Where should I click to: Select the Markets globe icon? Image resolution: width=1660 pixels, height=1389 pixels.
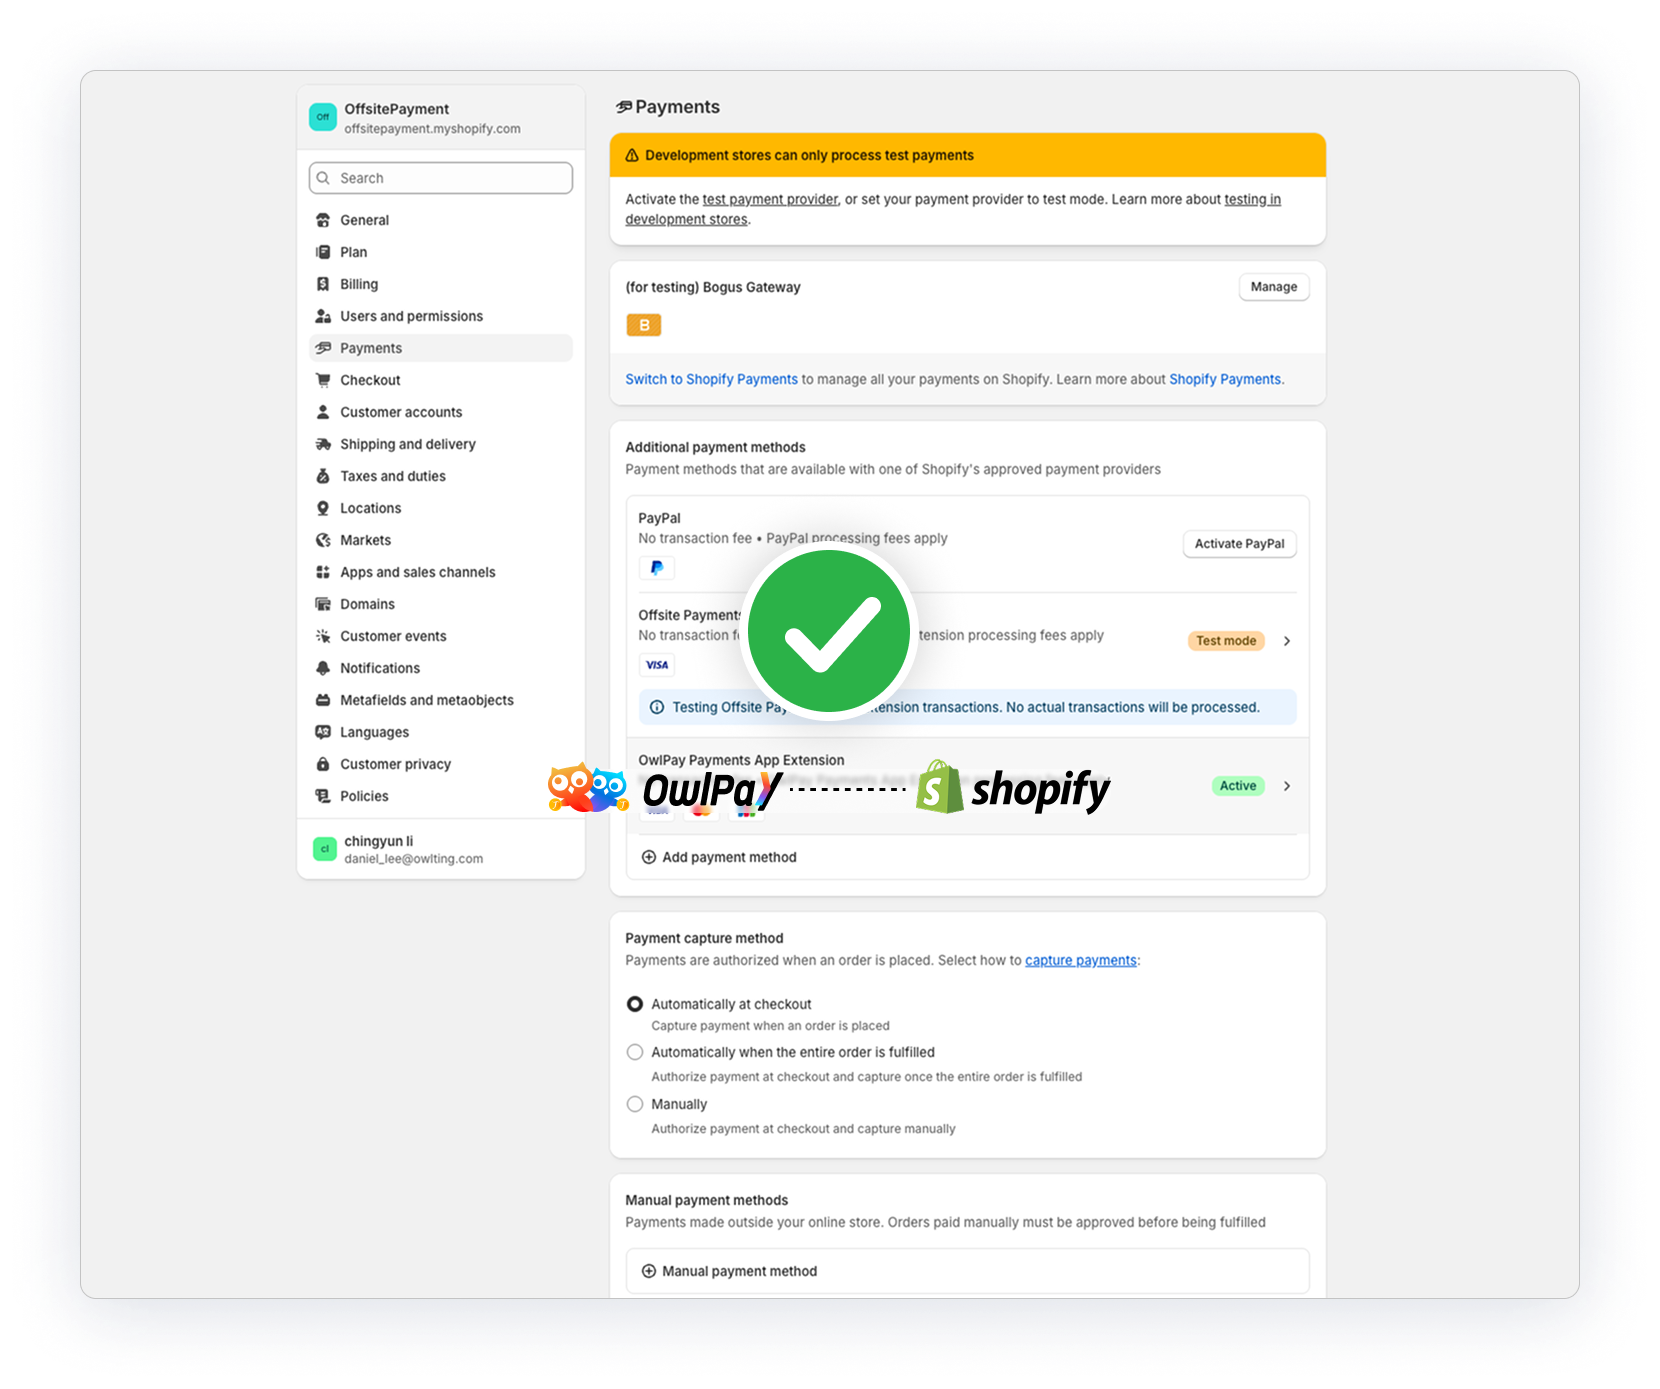click(x=323, y=540)
